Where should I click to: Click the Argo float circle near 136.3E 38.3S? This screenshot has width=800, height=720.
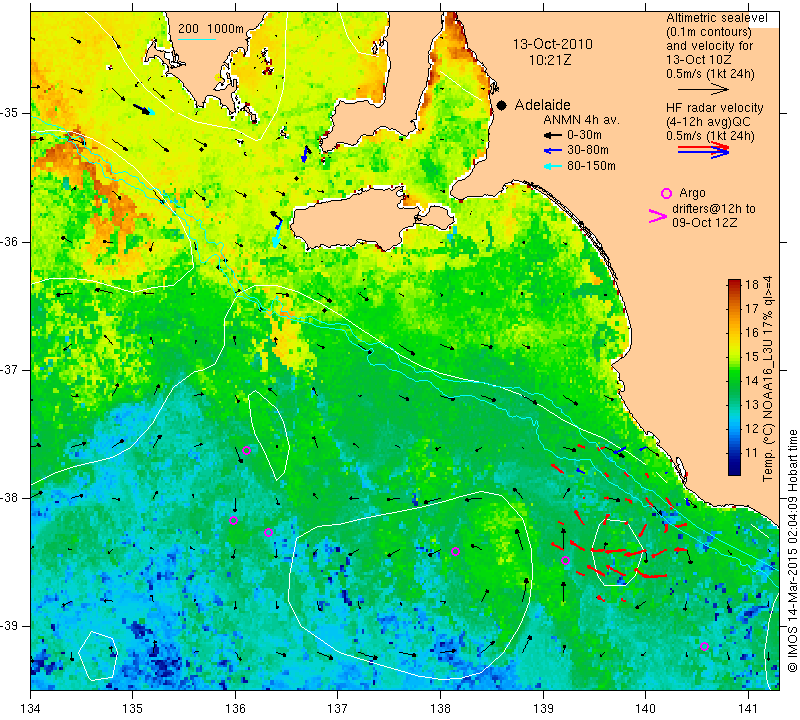(x=268, y=533)
